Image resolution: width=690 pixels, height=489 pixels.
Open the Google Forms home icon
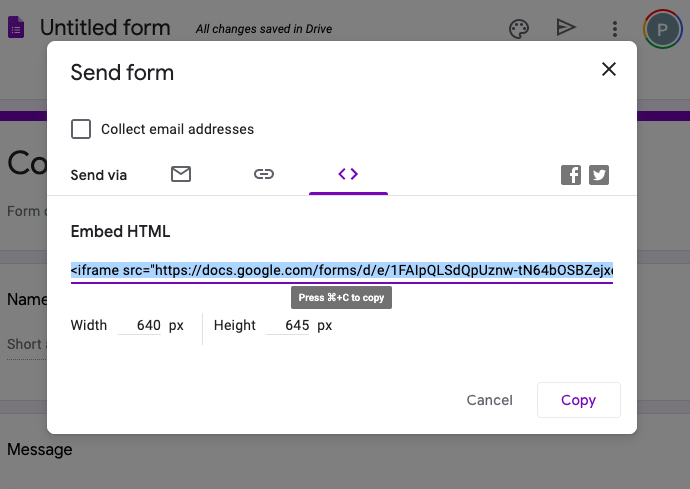pos(16,28)
